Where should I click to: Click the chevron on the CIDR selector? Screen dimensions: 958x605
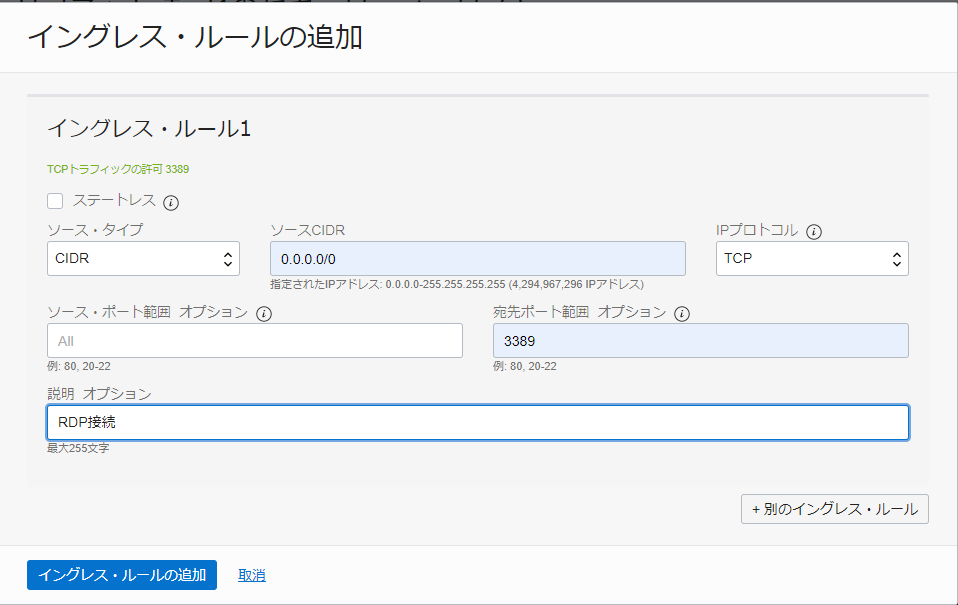(229, 258)
